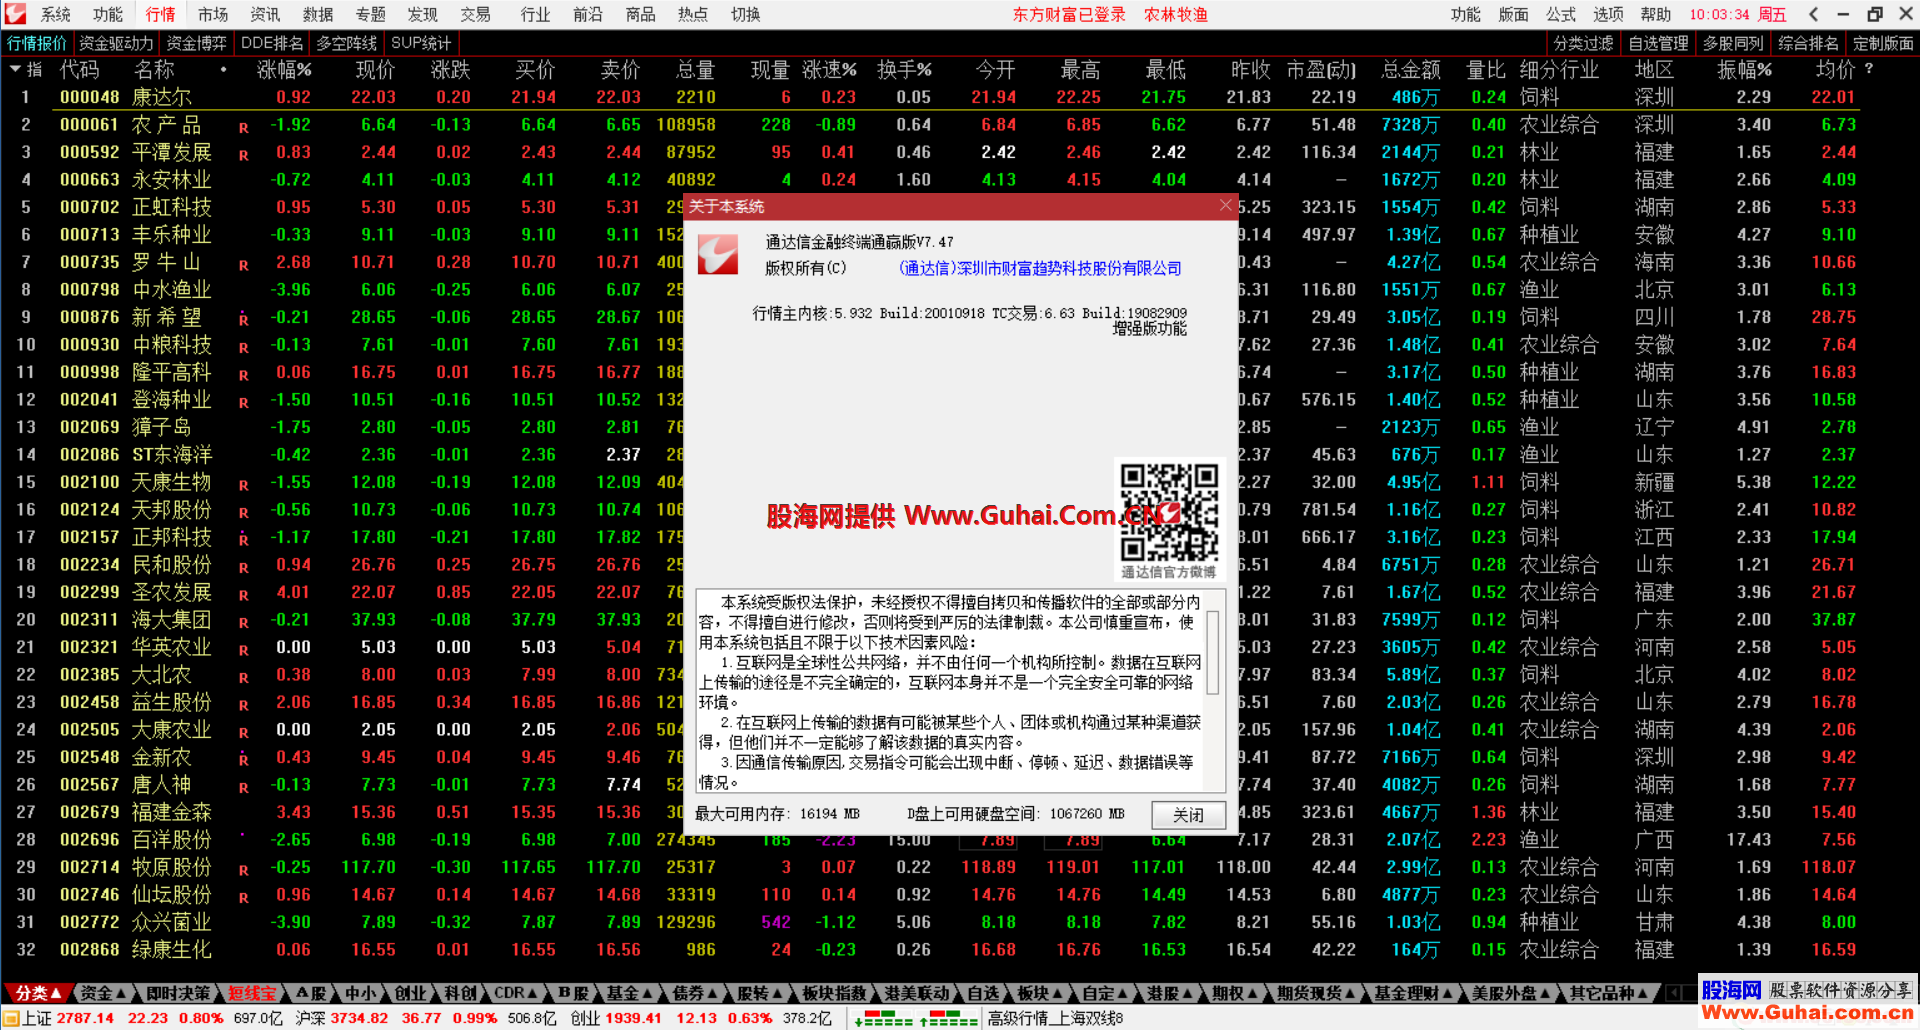Click the 创业 index value 1939.41
1920x1030 pixels.
635,1018
